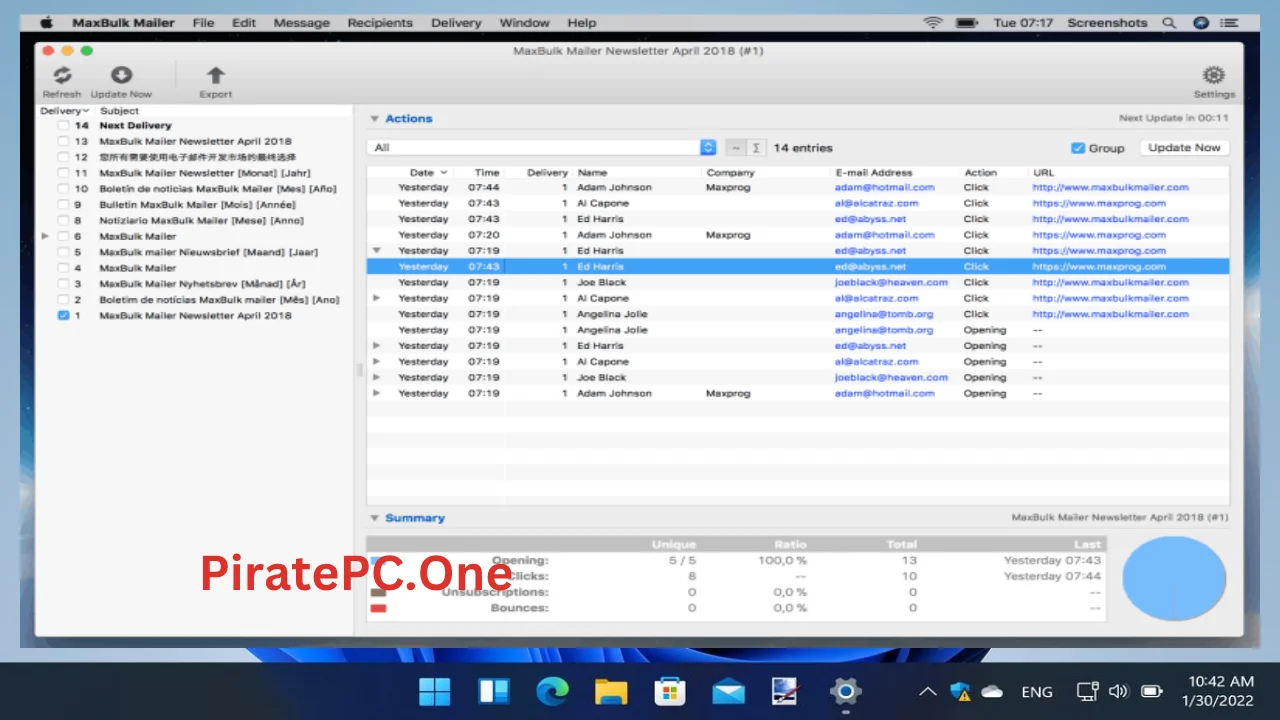Check the box for delivery 11 [Monat] [Jahr]
Viewport: 1280px width, 720px height.
[64, 173]
